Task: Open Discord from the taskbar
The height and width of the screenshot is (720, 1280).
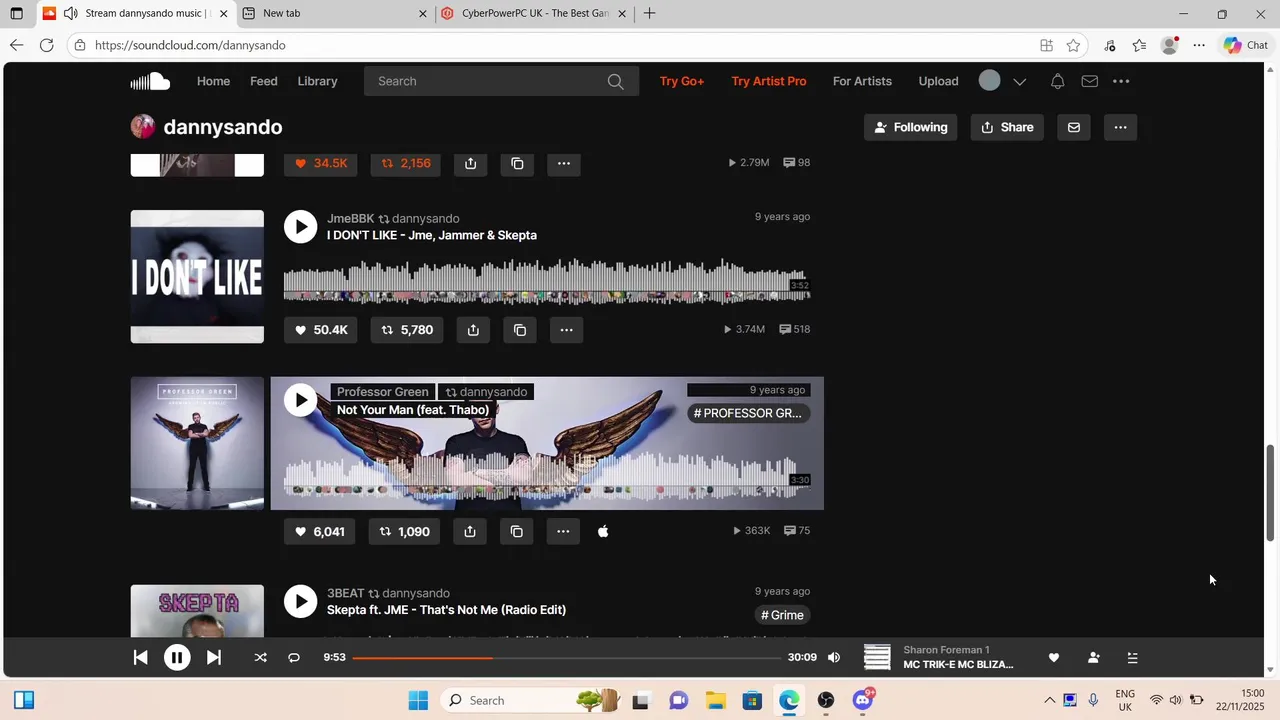Action: click(863, 700)
